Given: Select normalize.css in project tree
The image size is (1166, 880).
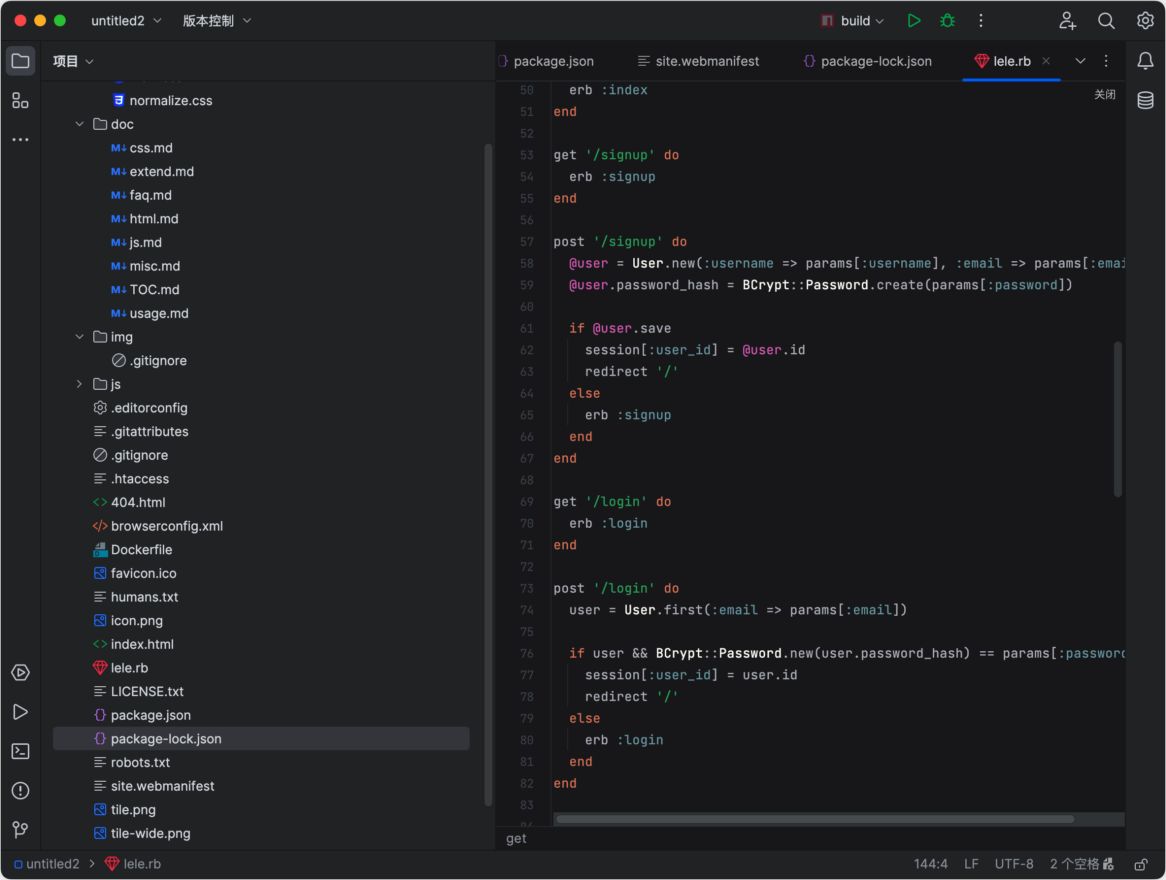Looking at the screenshot, I should point(162,100).
